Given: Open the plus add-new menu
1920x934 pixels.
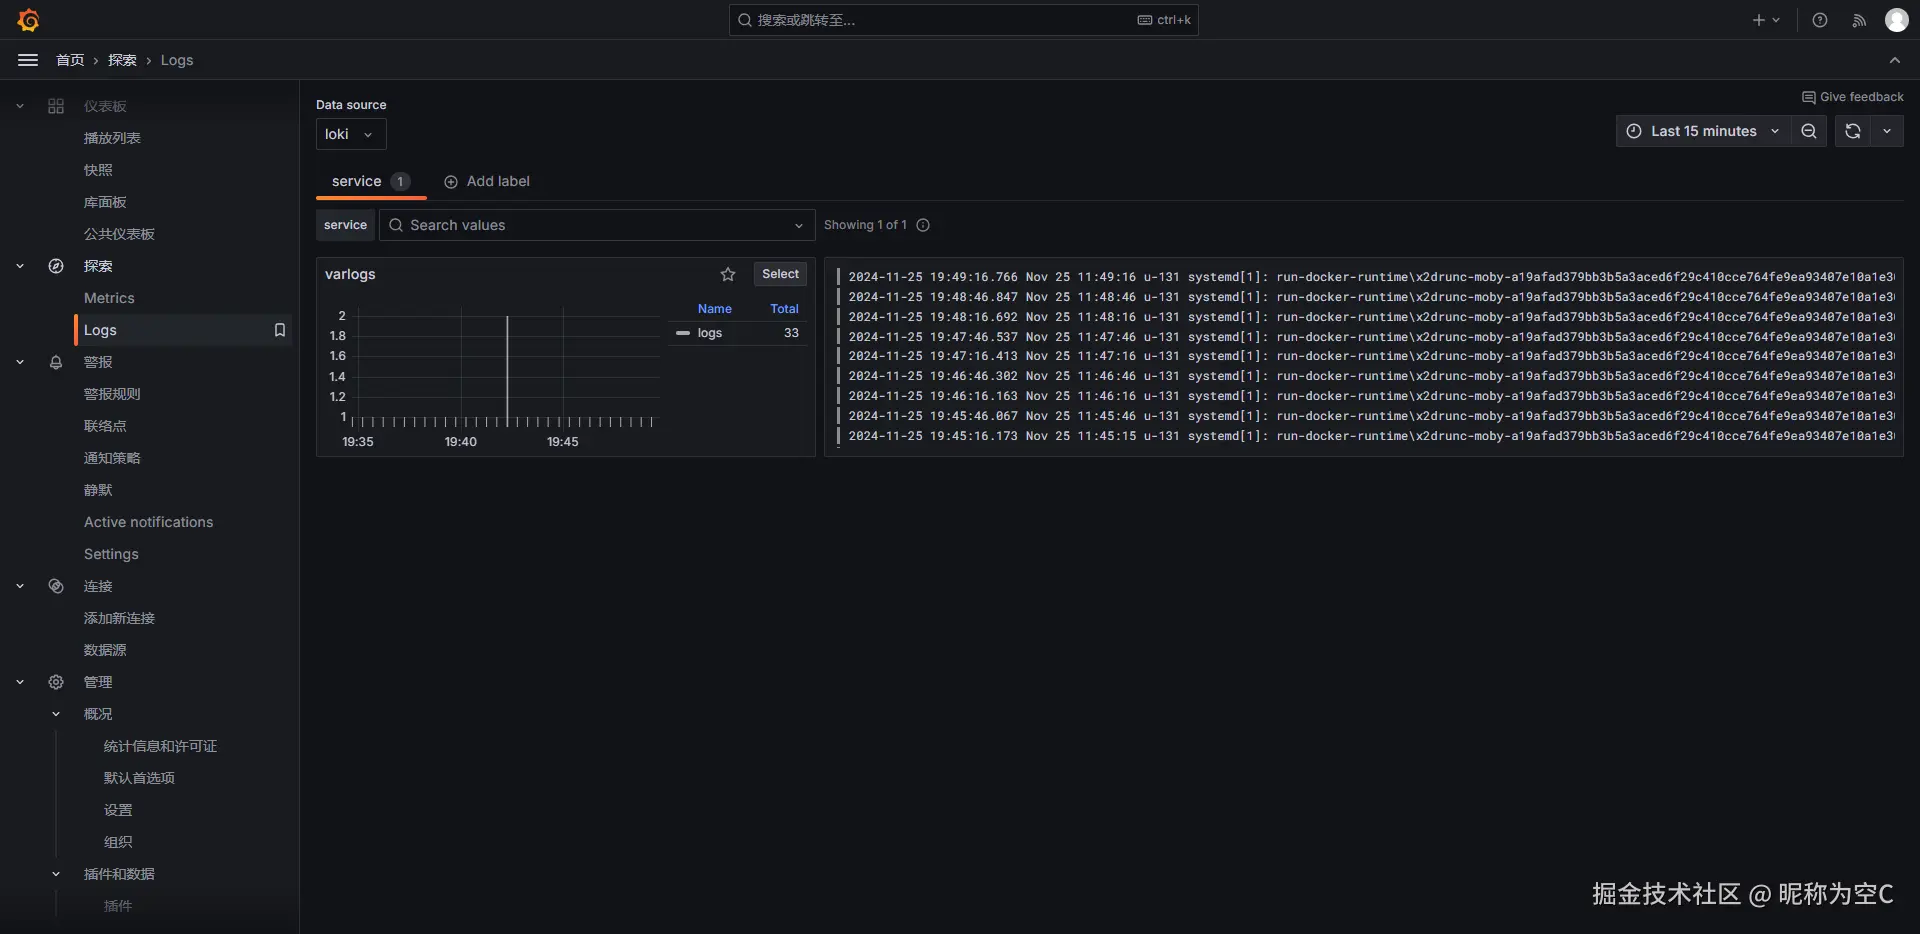Looking at the screenshot, I should click(x=1766, y=20).
